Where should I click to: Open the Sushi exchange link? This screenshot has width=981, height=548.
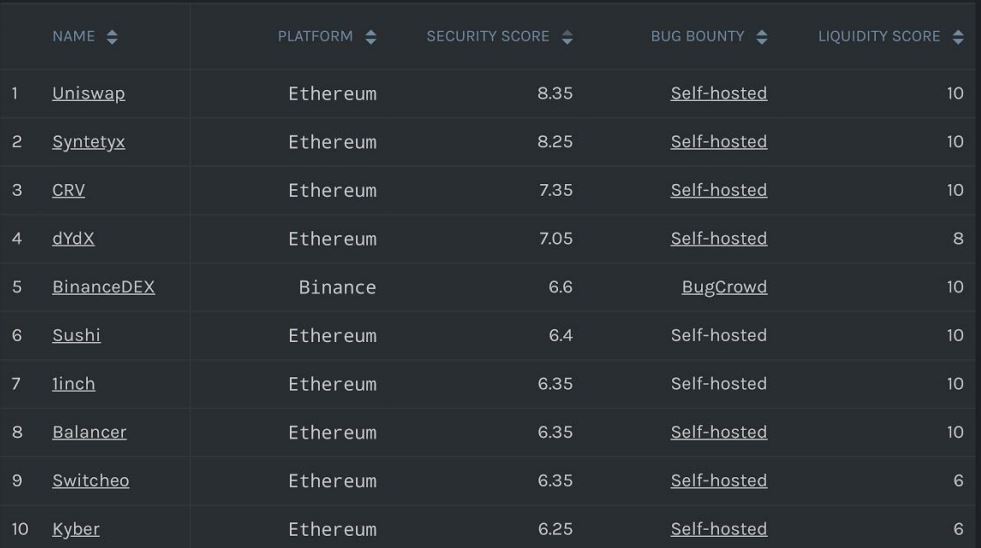pyautogui.click(x=76, y=335)
